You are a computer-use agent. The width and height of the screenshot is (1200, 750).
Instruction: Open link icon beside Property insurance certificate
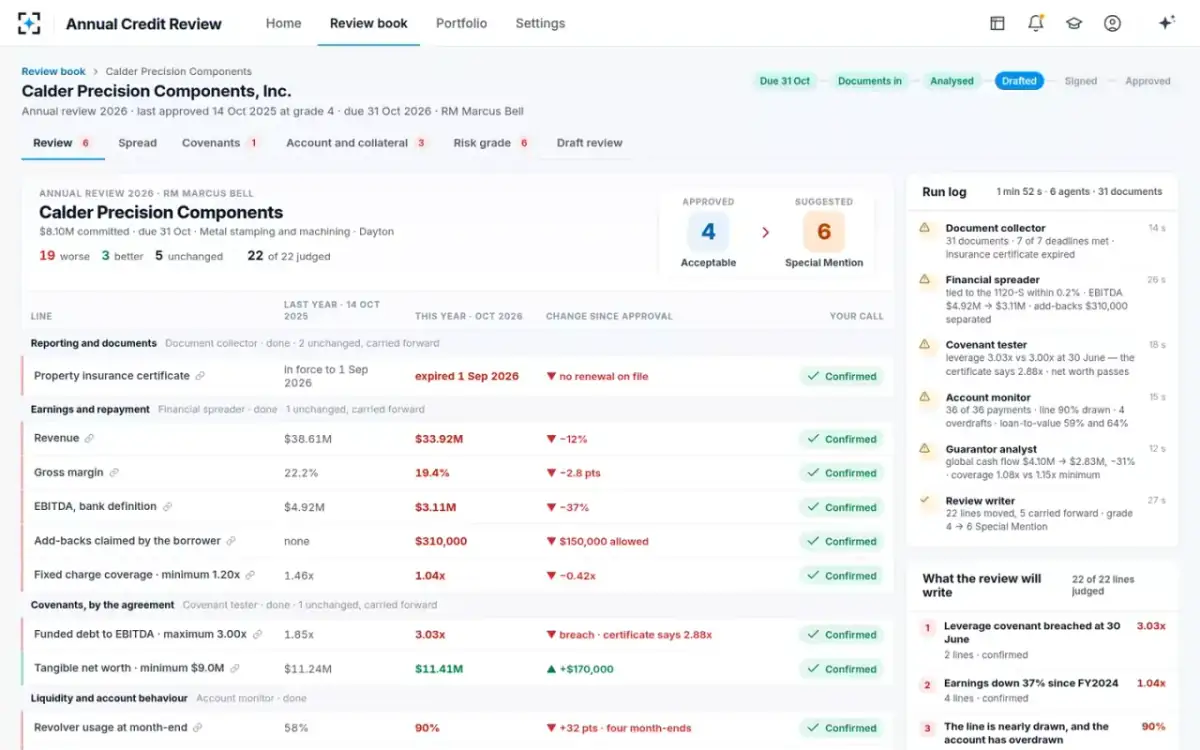[x=200, y=376]
